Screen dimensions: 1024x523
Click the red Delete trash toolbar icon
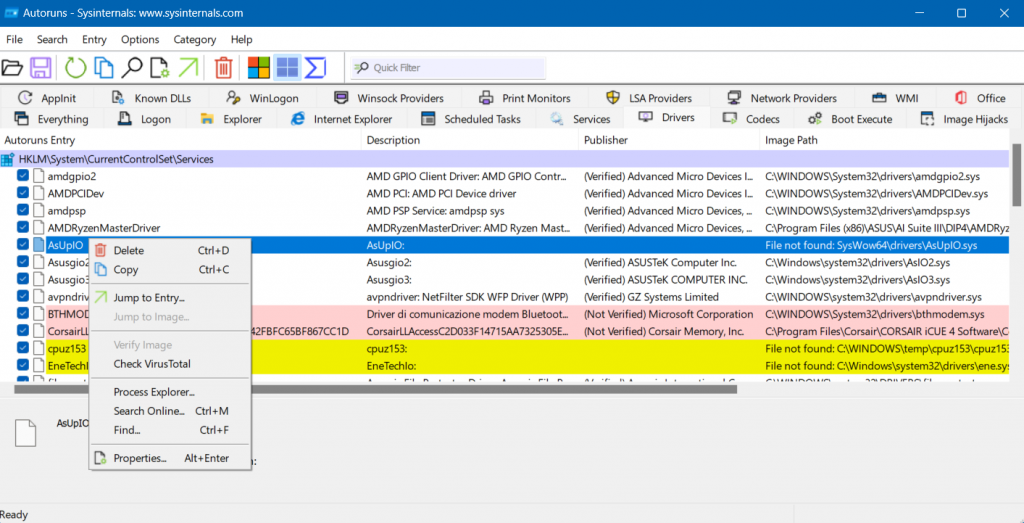point(224,67)
